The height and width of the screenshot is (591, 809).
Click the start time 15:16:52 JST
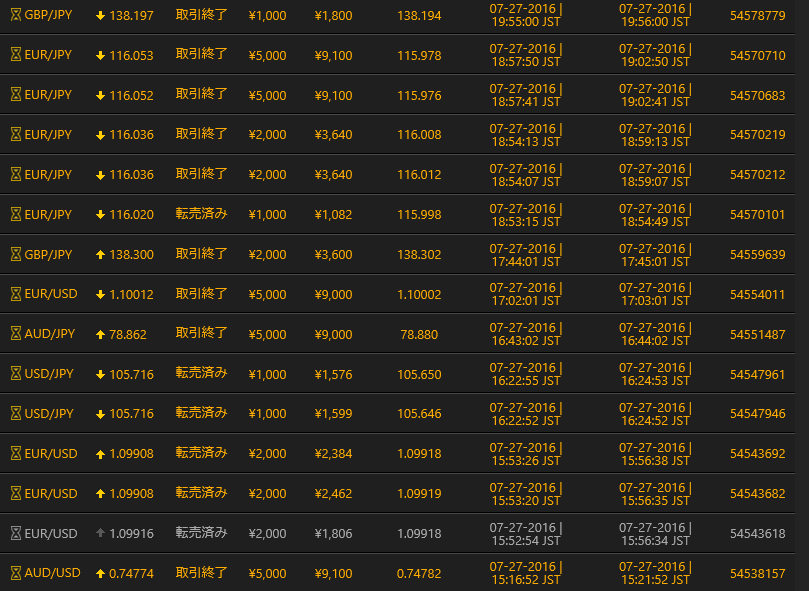tap(526, 580)
